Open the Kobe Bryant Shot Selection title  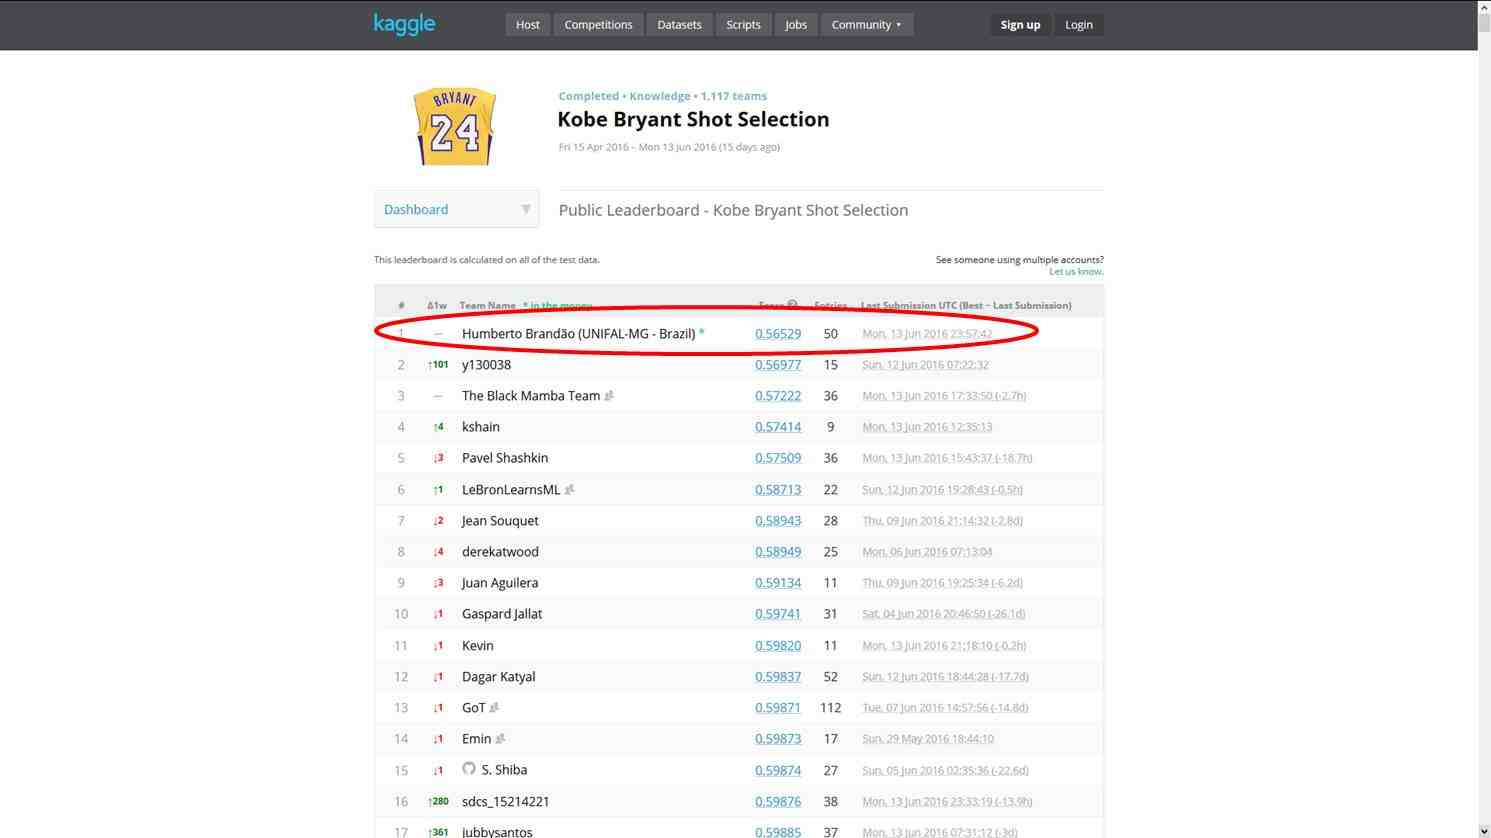tap(693, 119)
